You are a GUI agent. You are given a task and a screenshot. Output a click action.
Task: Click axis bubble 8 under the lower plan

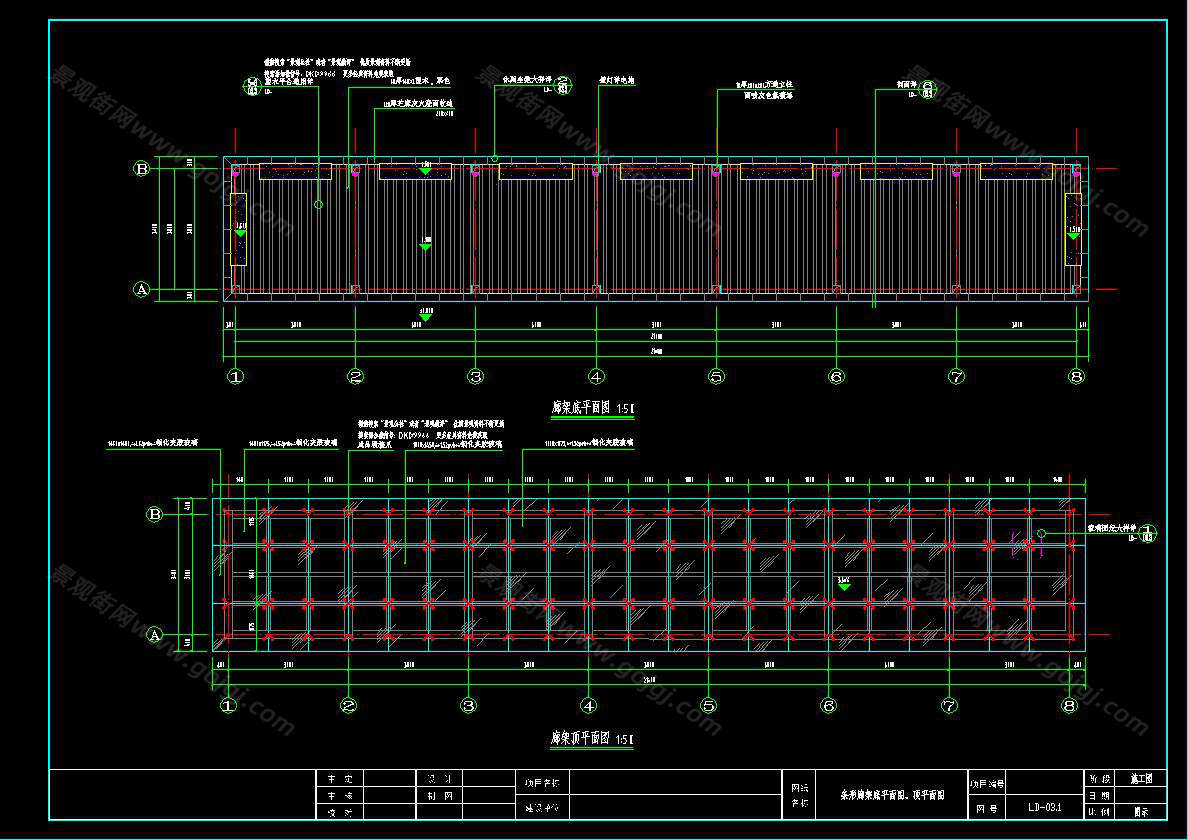(x=1069, y=706)
